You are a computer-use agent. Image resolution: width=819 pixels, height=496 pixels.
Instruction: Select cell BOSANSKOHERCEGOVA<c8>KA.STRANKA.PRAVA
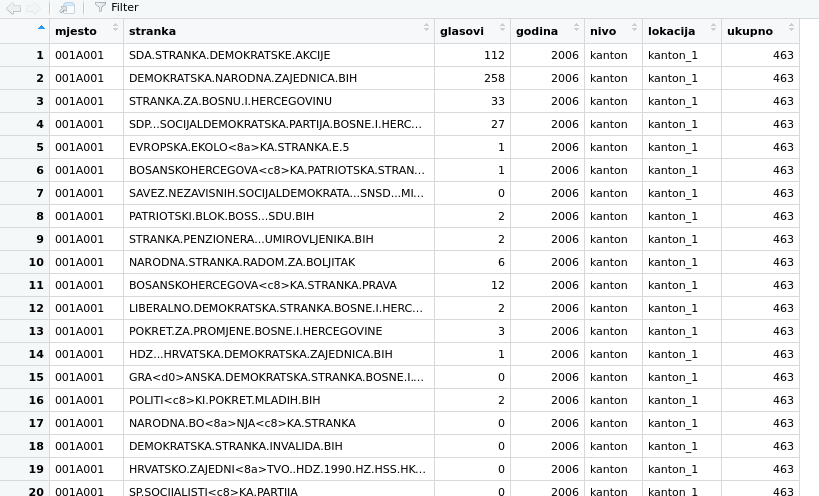pyautogui.click(x=279, y=285)
